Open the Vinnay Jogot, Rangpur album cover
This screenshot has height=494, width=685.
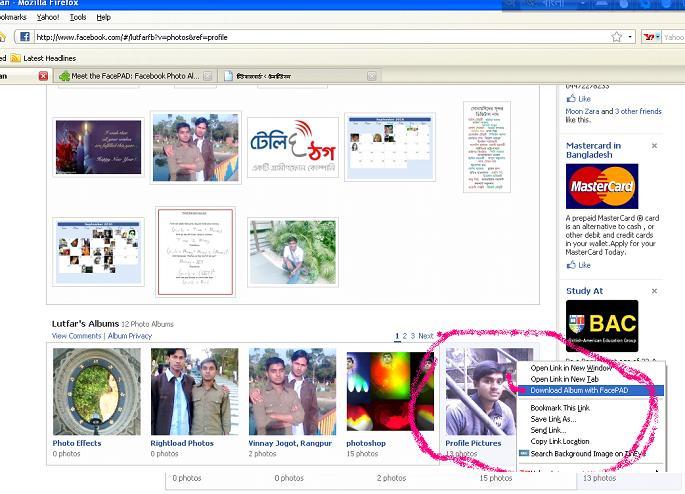(292, 391)
